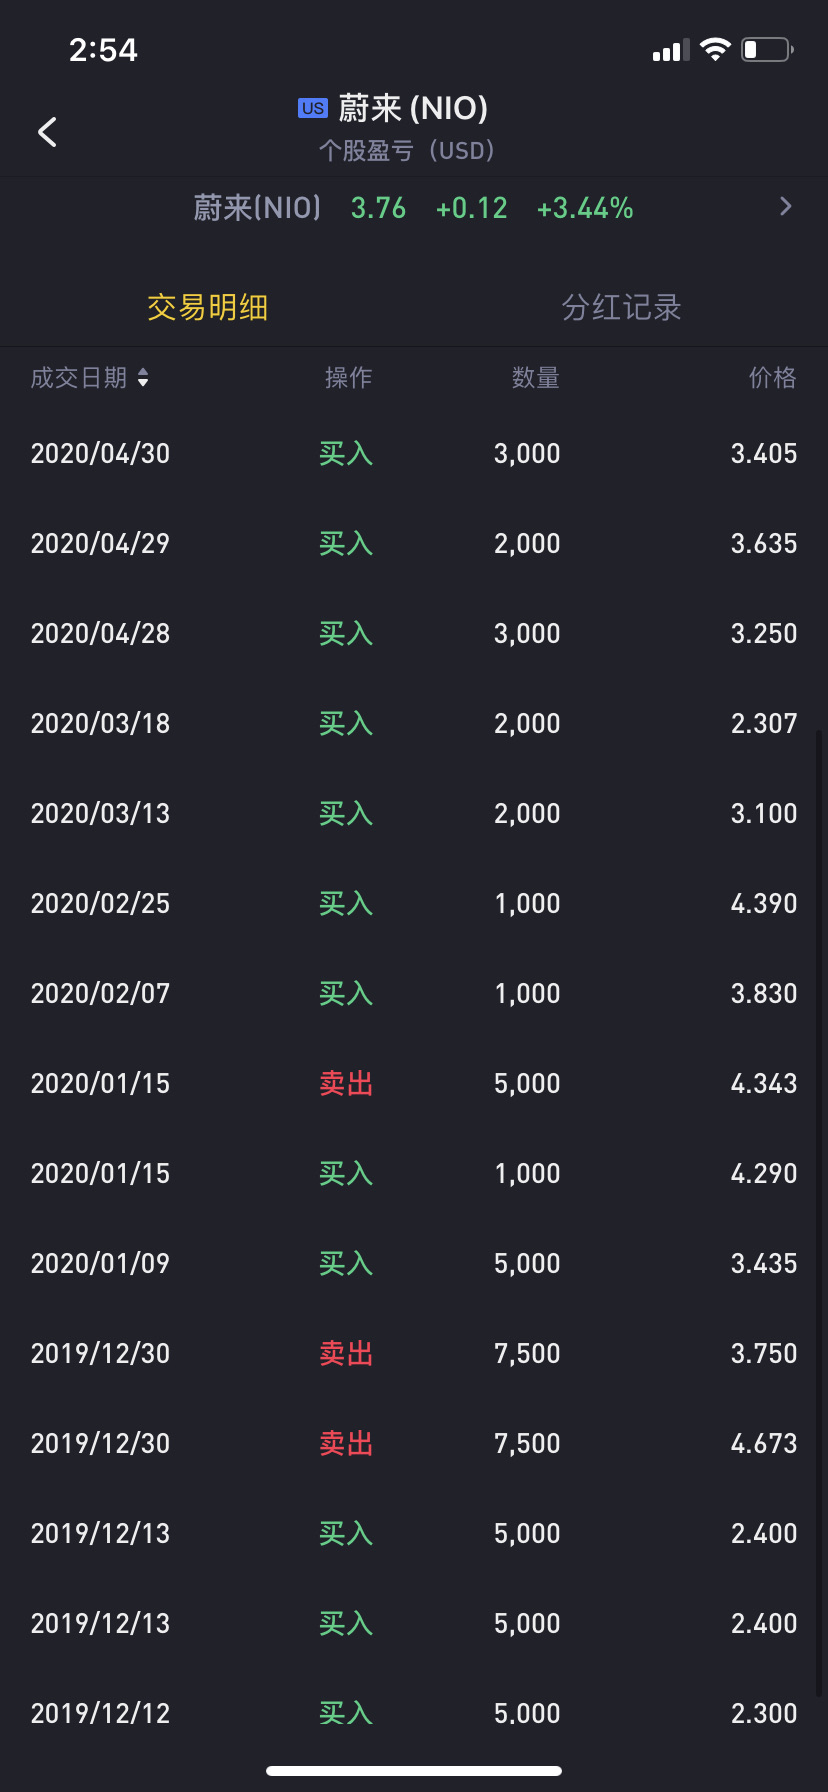Screen dimensions: 828x1792
Task: Tap the NIO 3.76 price row
Action: pyautogui.click(x=413, y=208)
